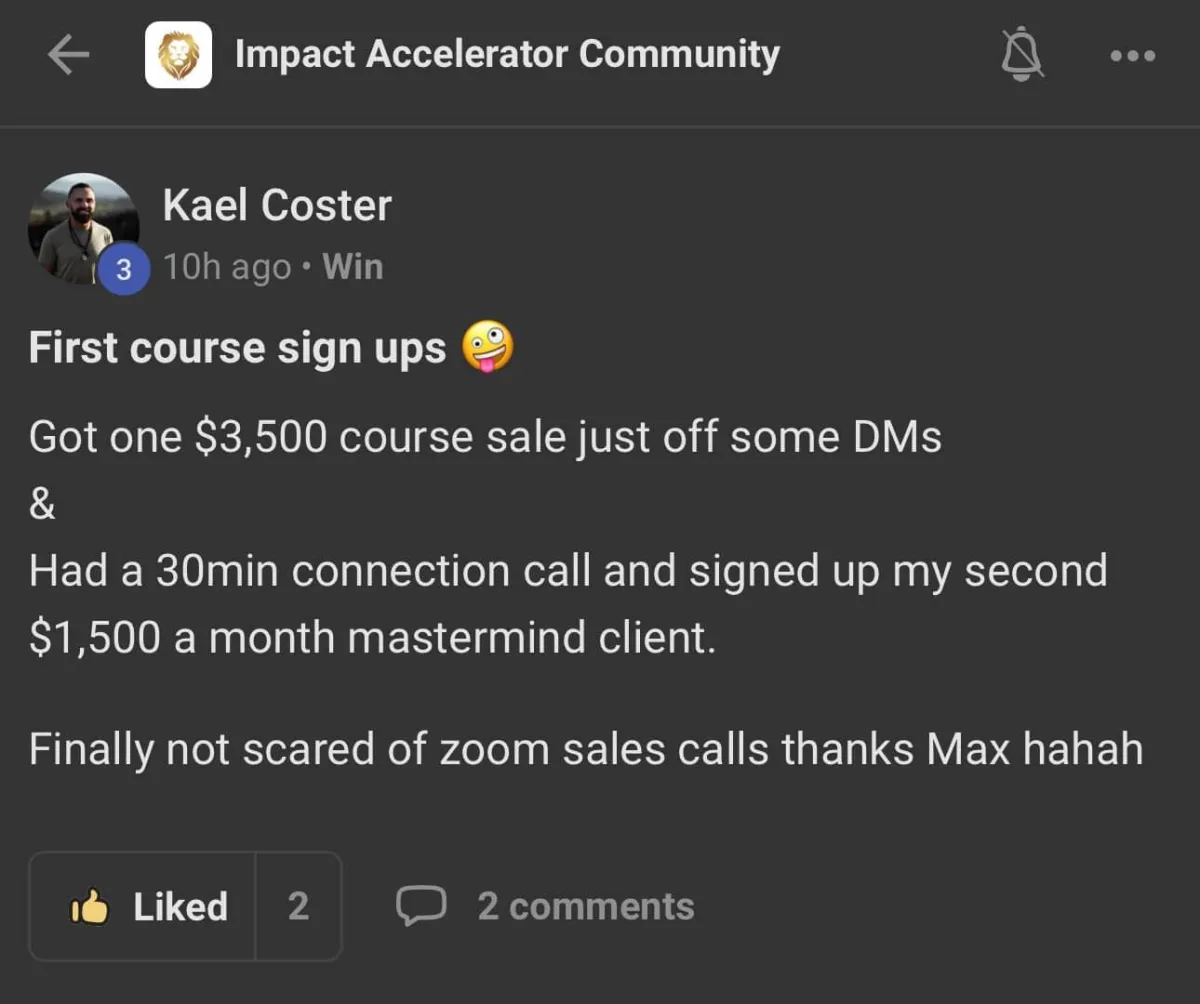Open the three-dot more options menu

point(1133,56)
